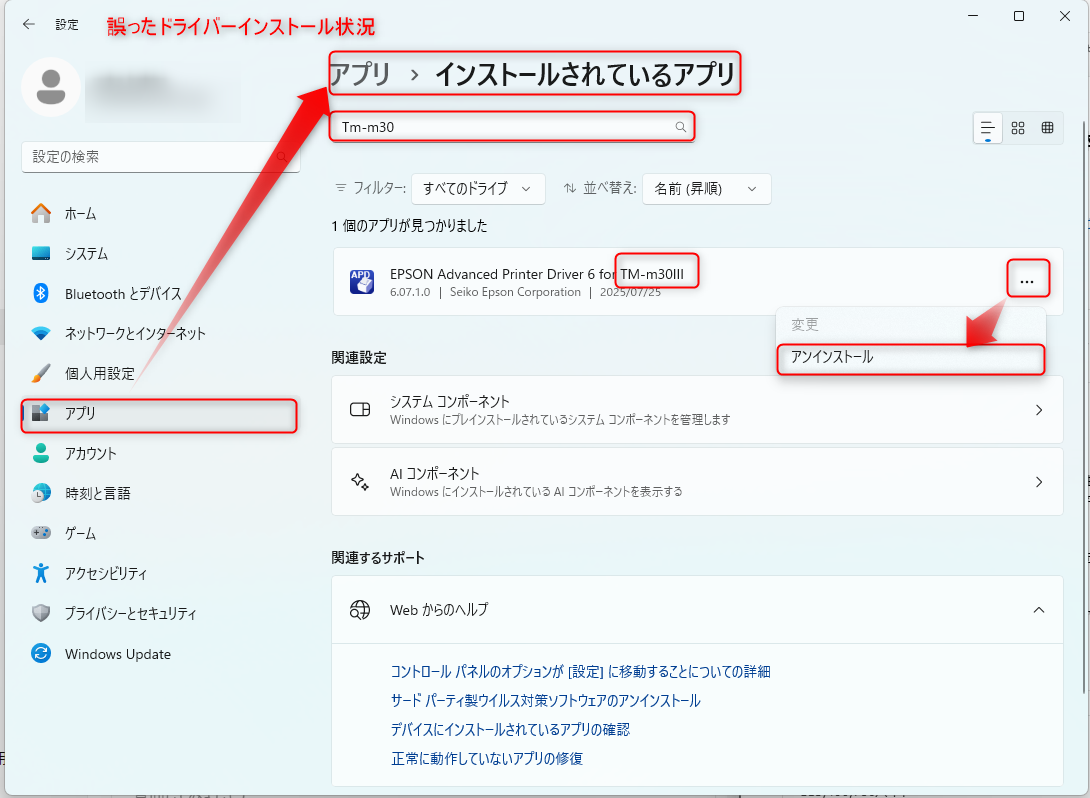Open link 正常に動作していないアプリの修復
The width and height of the screenshot is (1090, 798).
click(487, 758)
